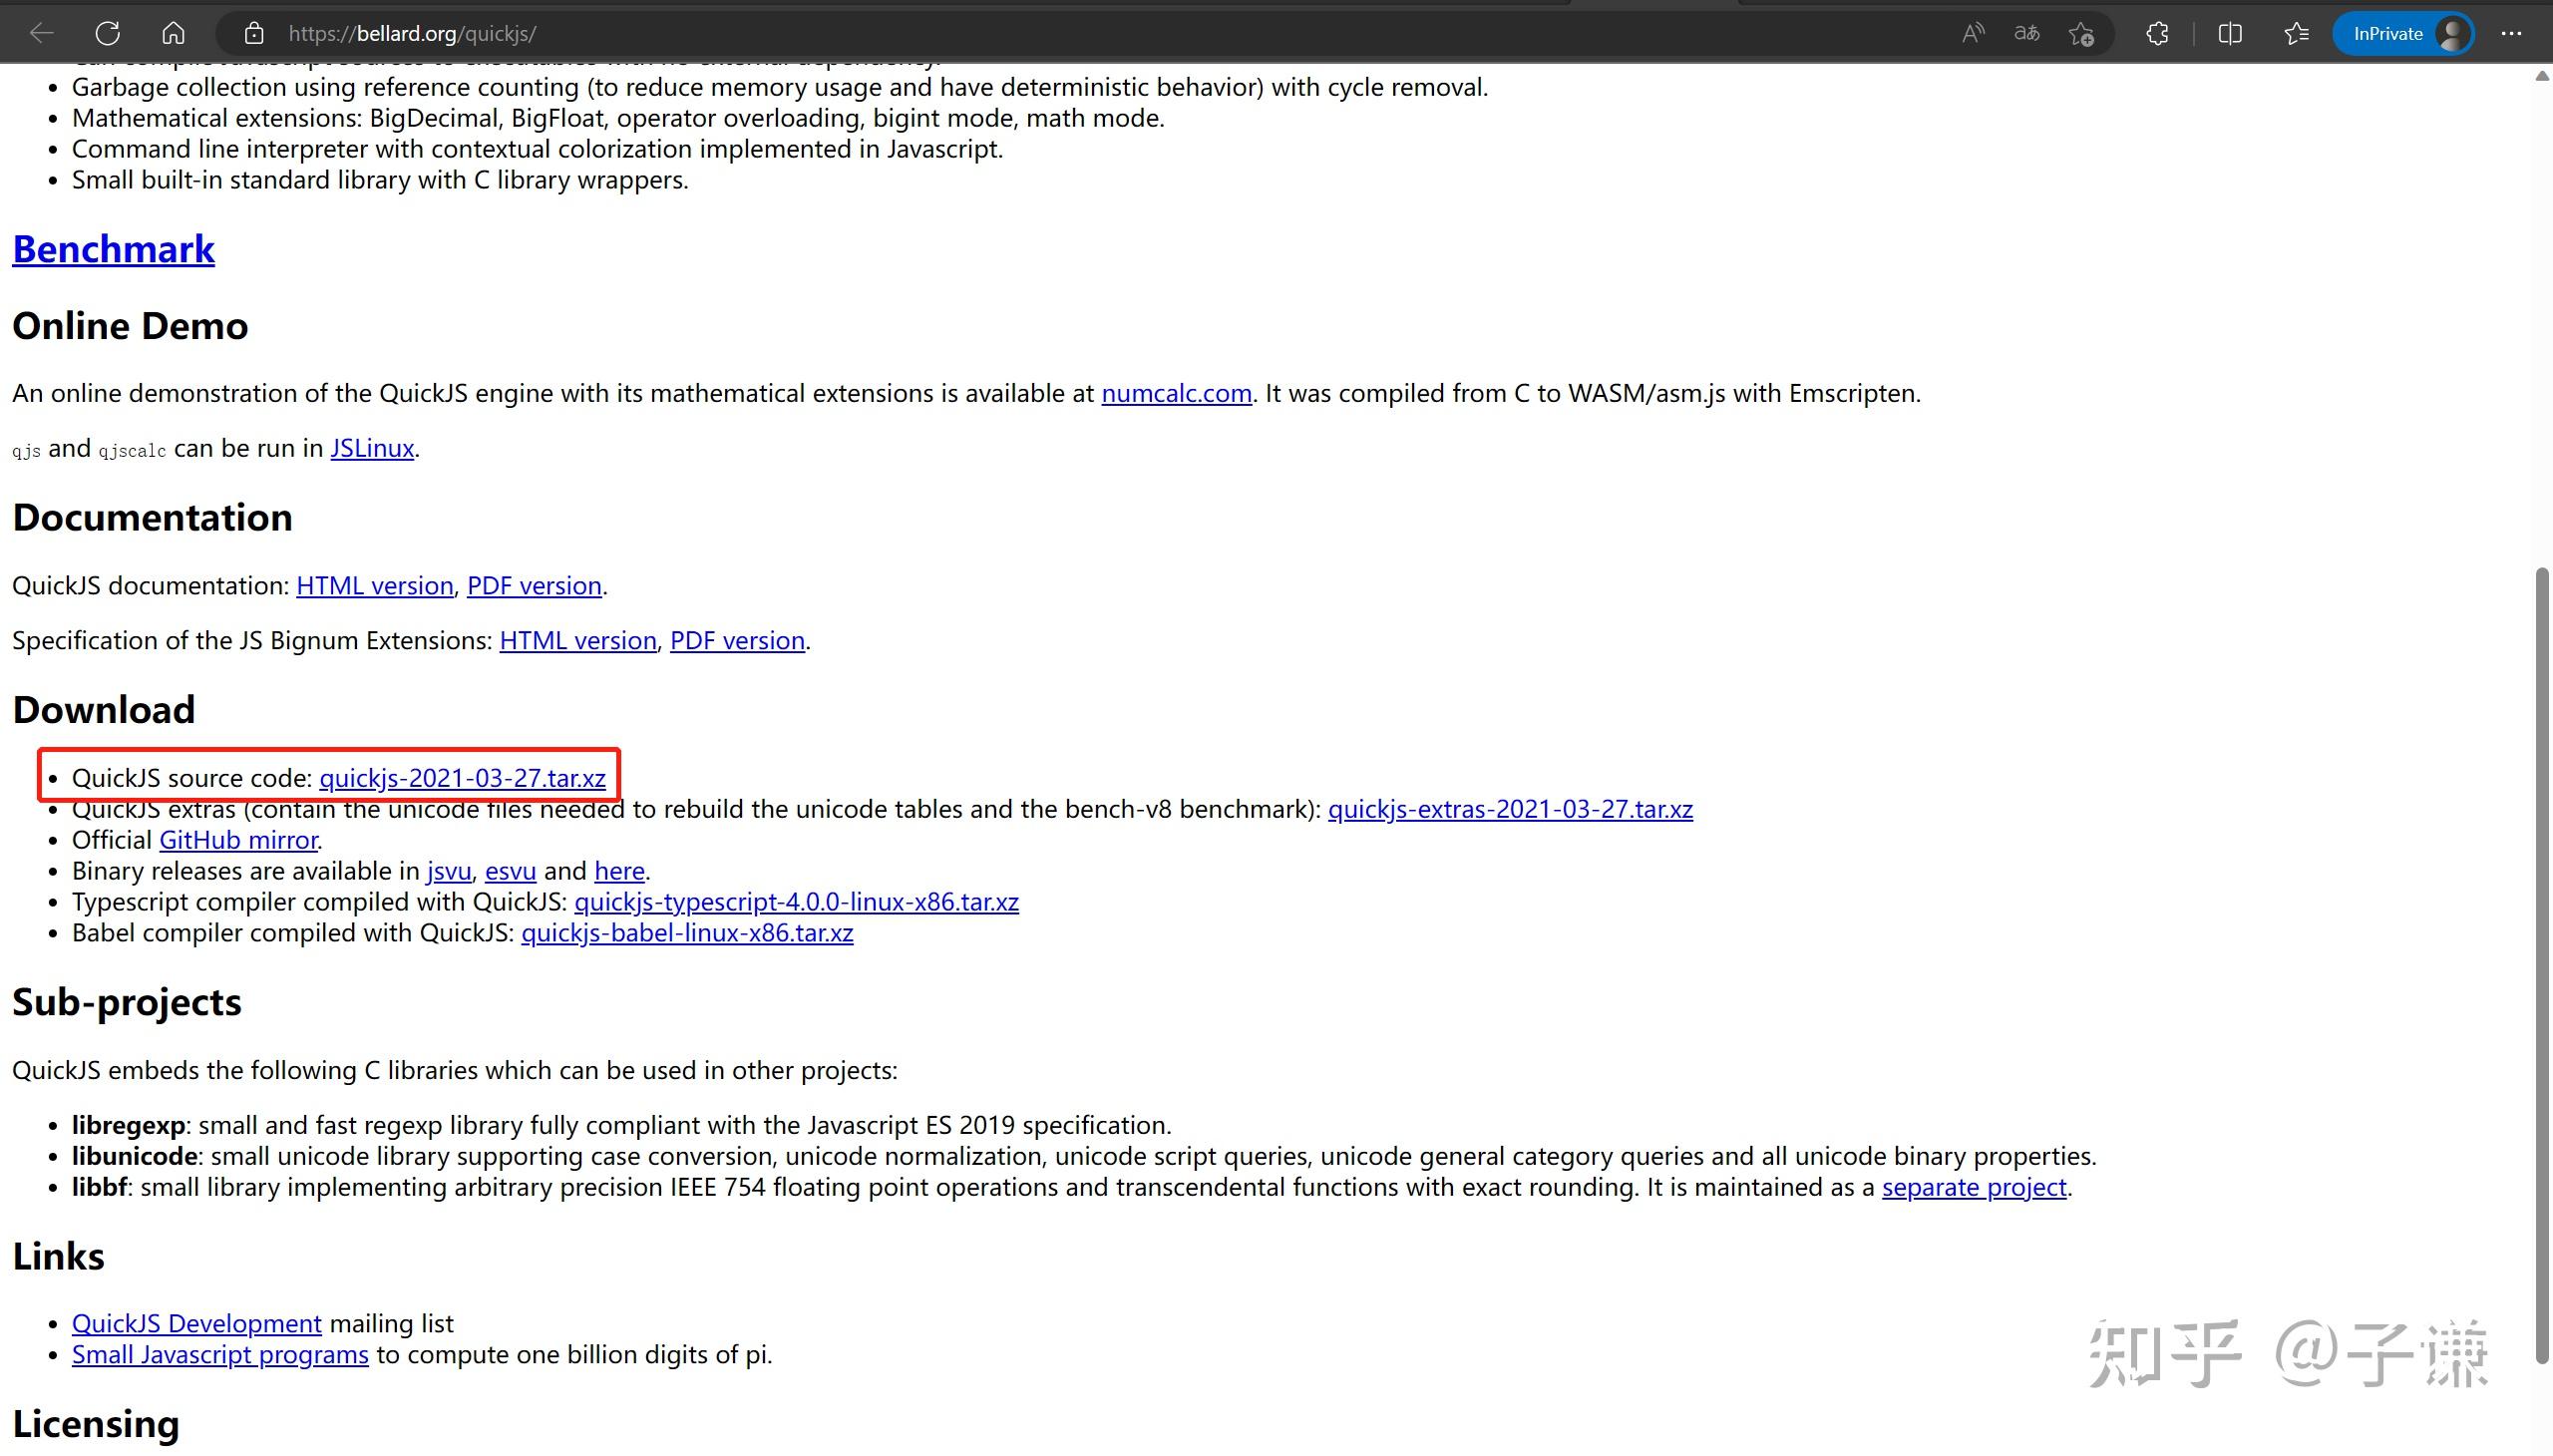The image size is (2553, 1456).
Task: Click the vertical scrollbar thumb
Action: pyautogui.click(x=2543, y=965)
